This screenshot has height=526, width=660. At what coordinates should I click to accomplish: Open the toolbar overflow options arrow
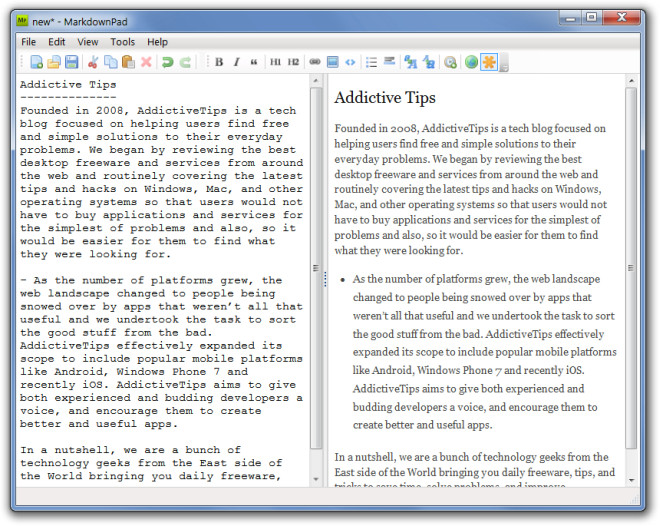(504, 63)
